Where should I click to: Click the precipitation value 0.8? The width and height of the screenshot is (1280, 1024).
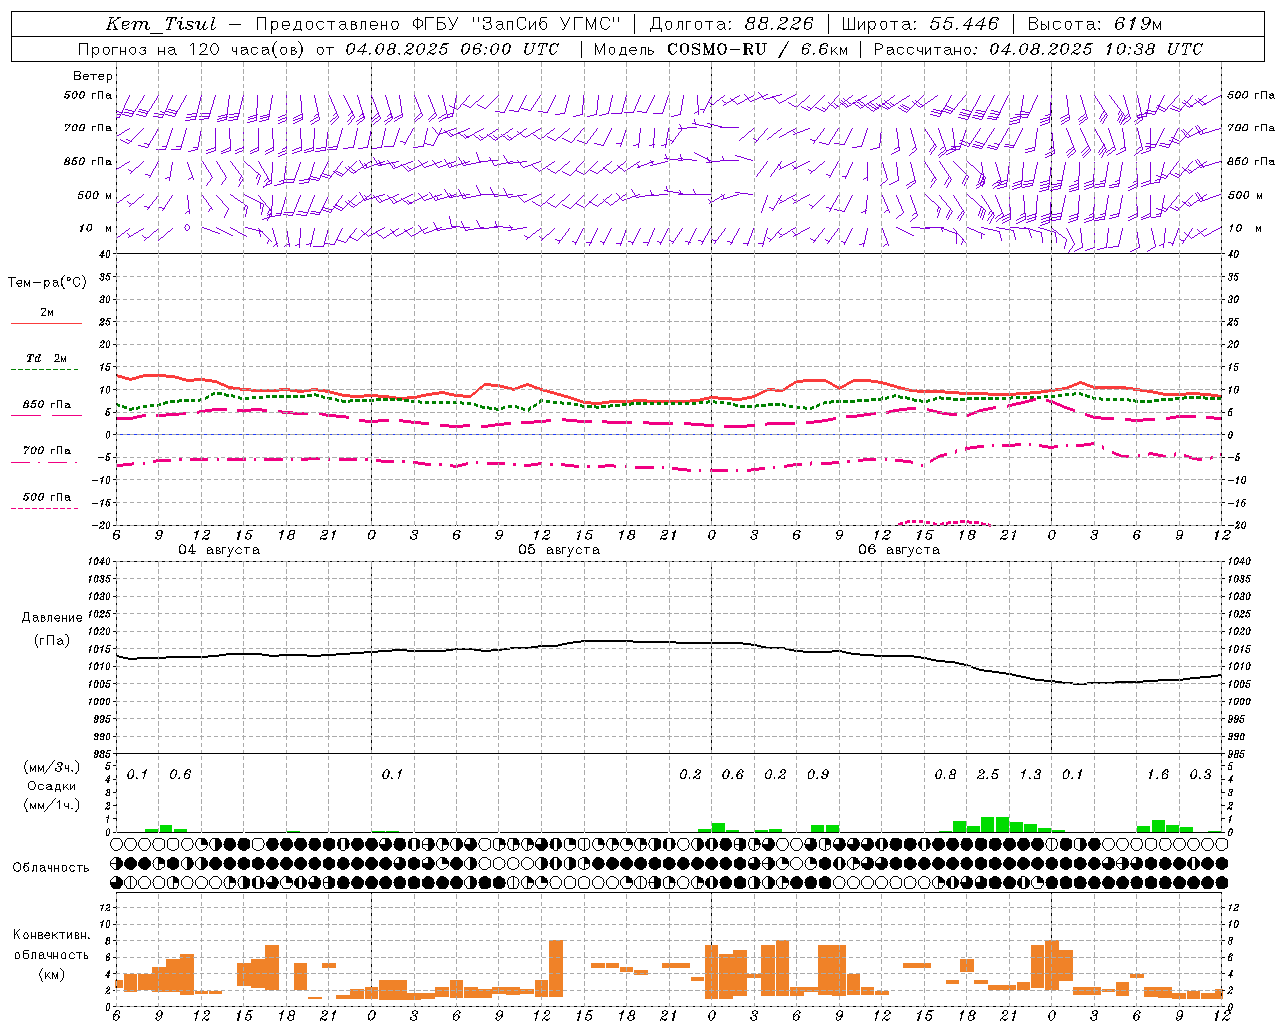(945, 775)
